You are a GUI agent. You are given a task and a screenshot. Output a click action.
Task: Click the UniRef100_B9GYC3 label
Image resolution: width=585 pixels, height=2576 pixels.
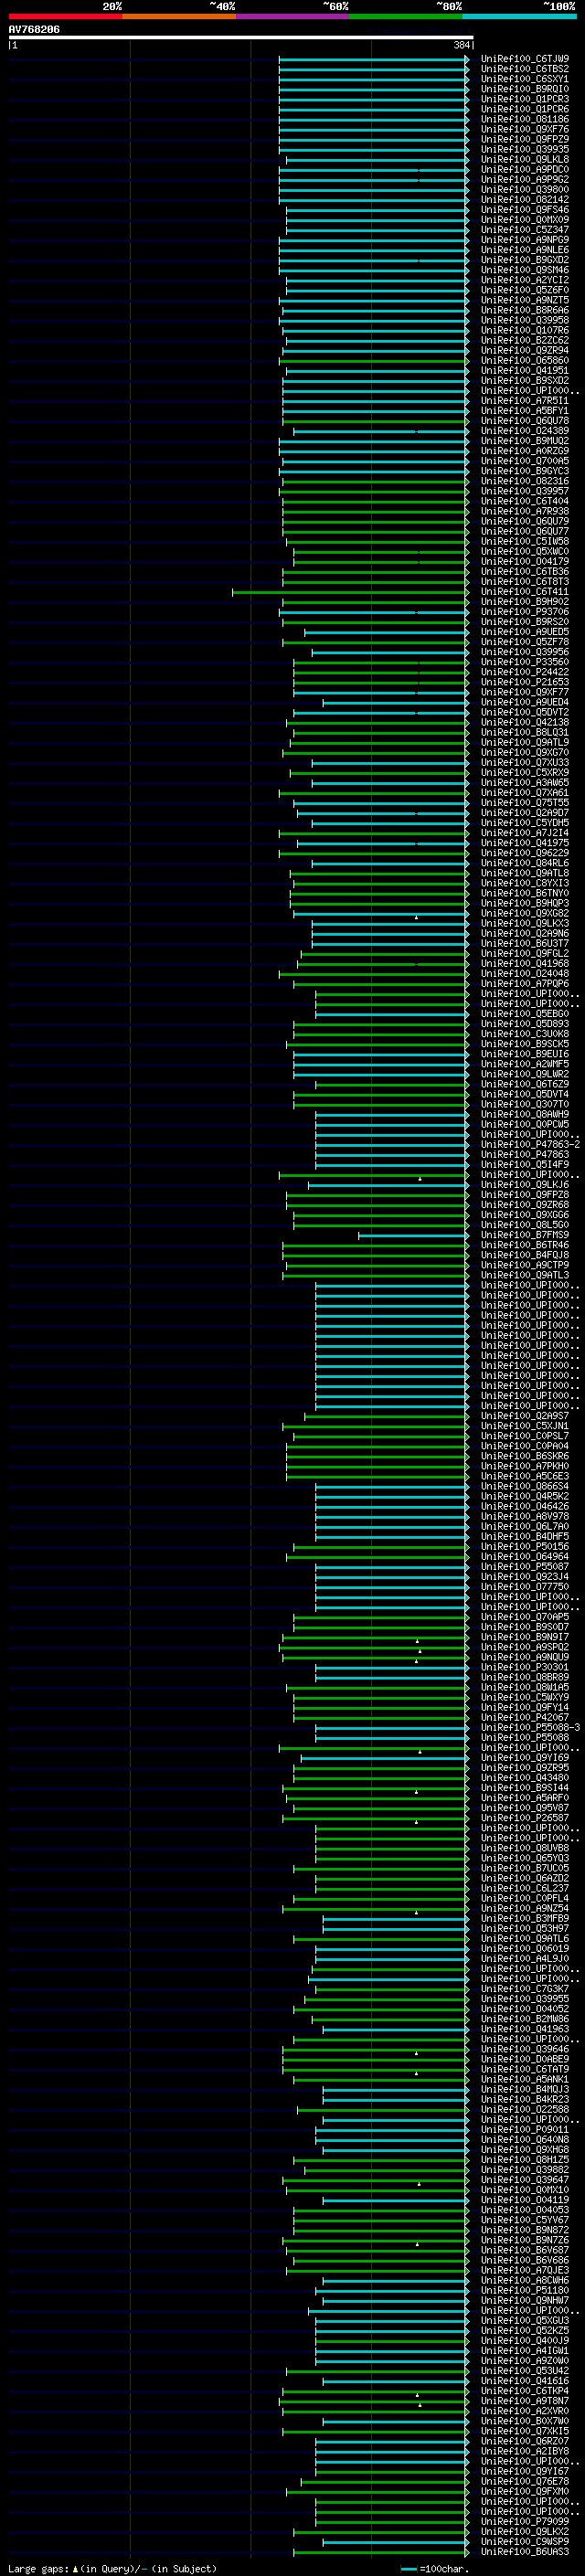[525, 471]
